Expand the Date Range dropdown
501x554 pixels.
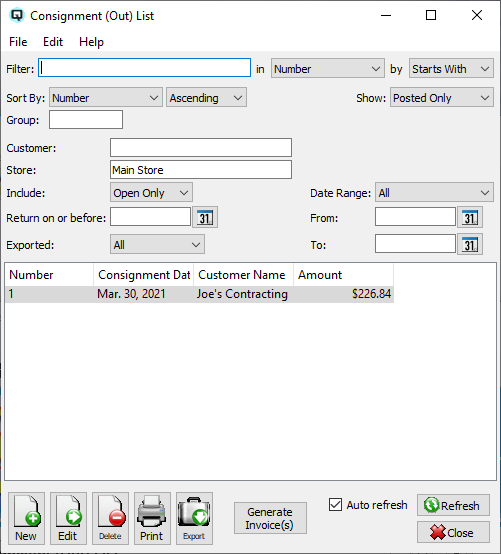(434, 193)
